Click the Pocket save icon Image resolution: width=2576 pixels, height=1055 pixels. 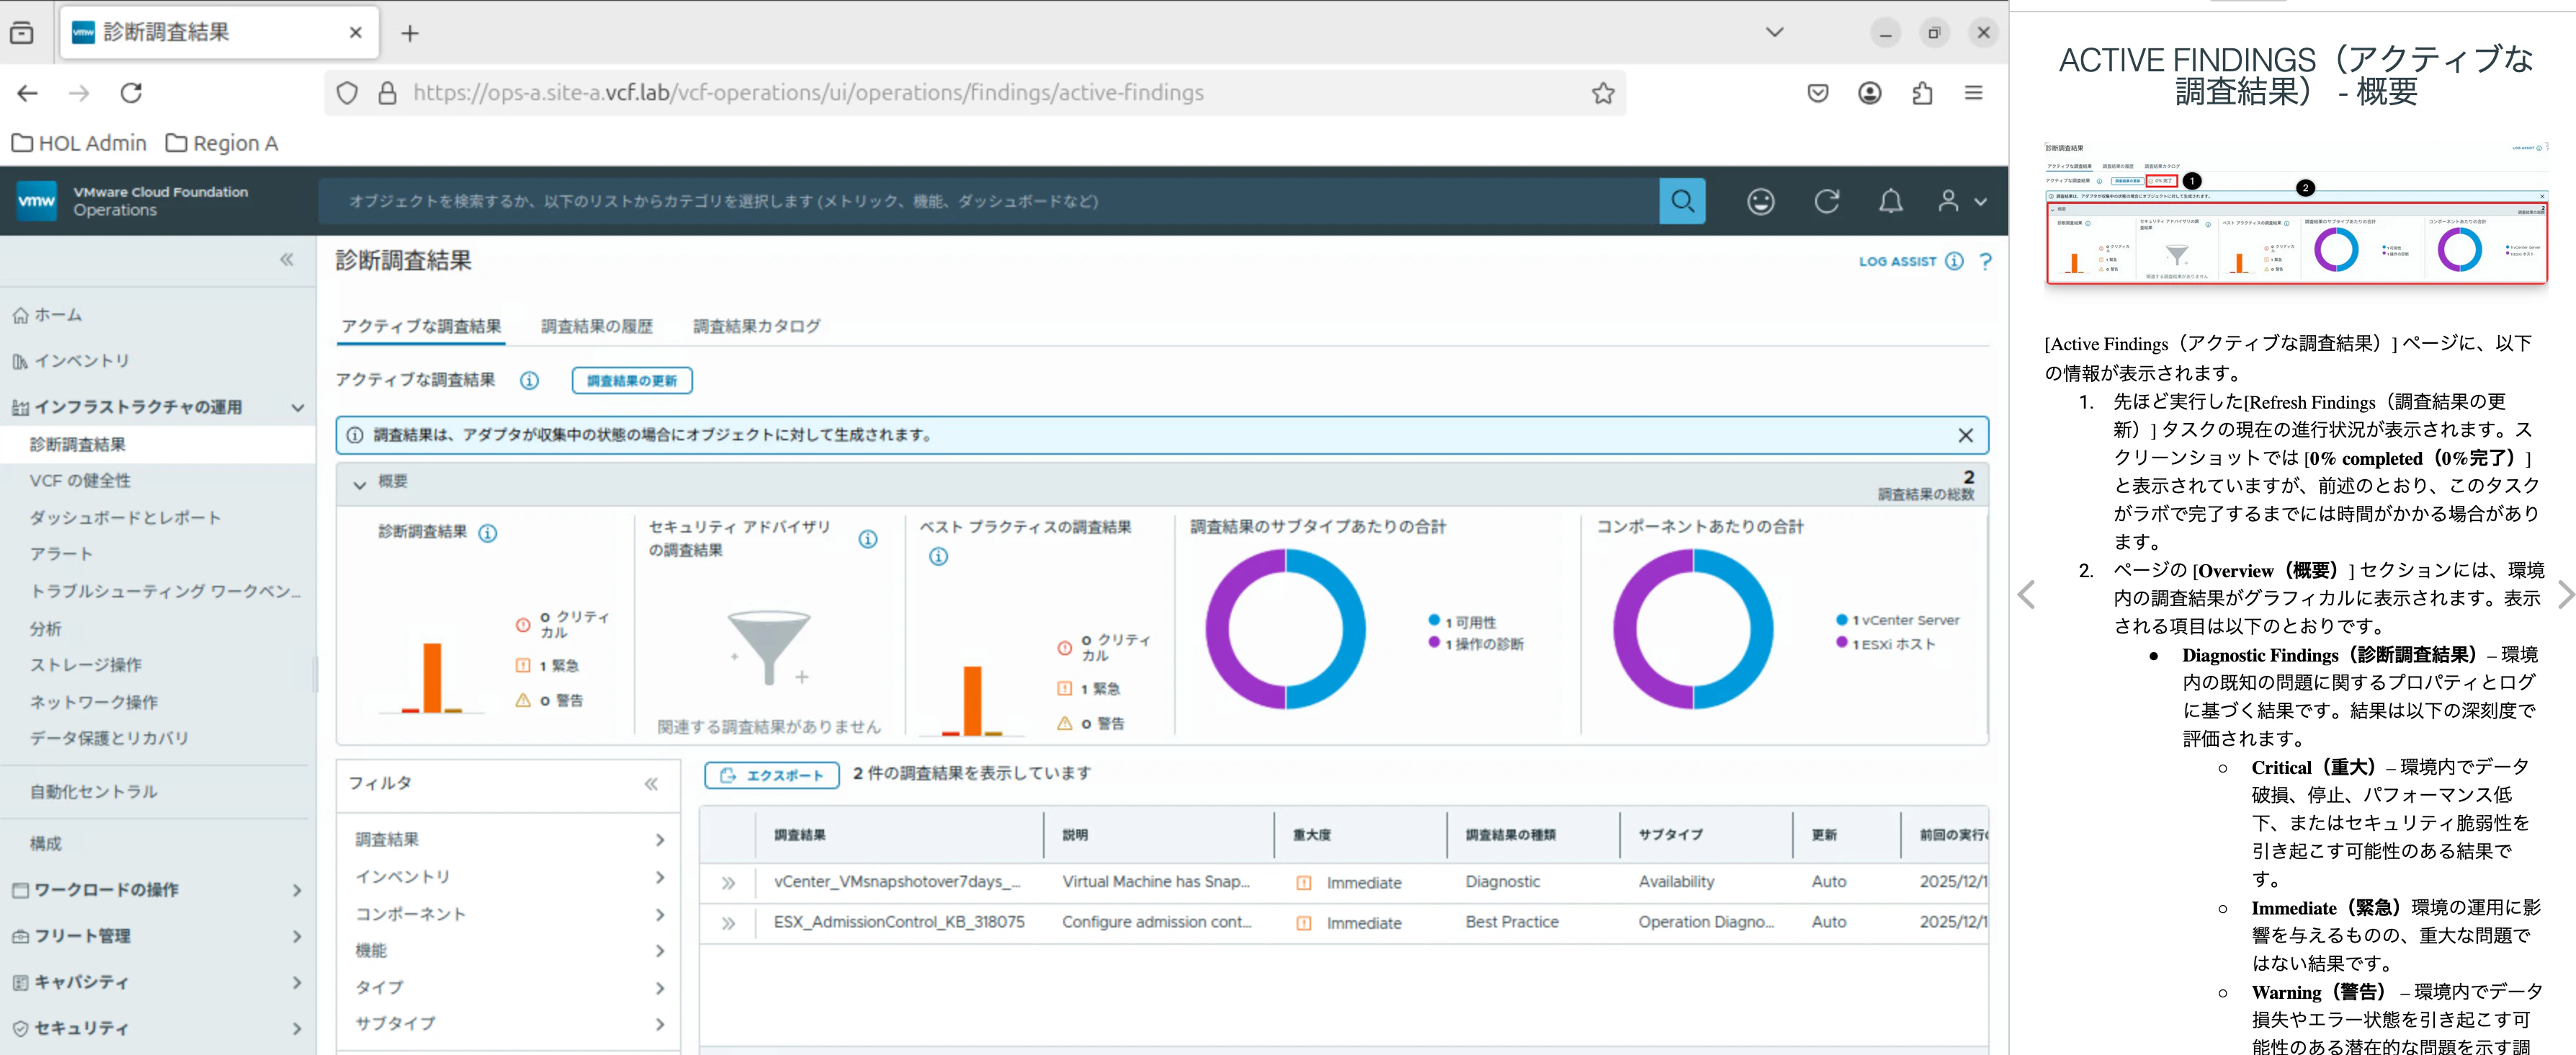click(x=1817, y=93)
